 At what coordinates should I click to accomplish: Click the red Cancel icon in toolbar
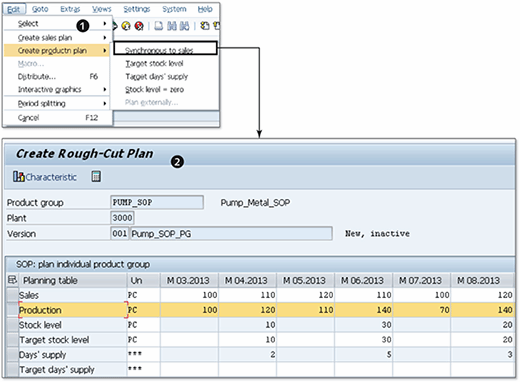tap(139, 26)
